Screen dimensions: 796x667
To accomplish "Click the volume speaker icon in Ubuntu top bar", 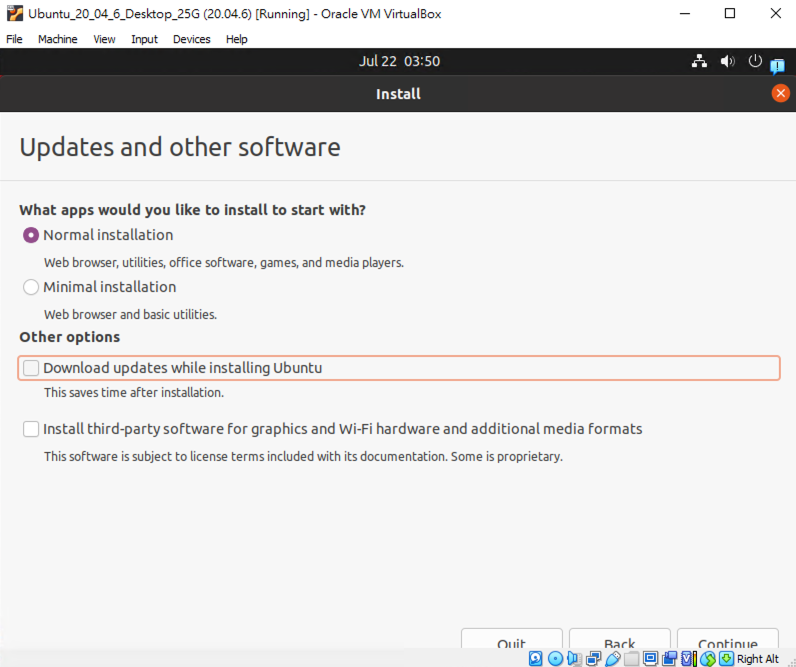I will point(727,61).
